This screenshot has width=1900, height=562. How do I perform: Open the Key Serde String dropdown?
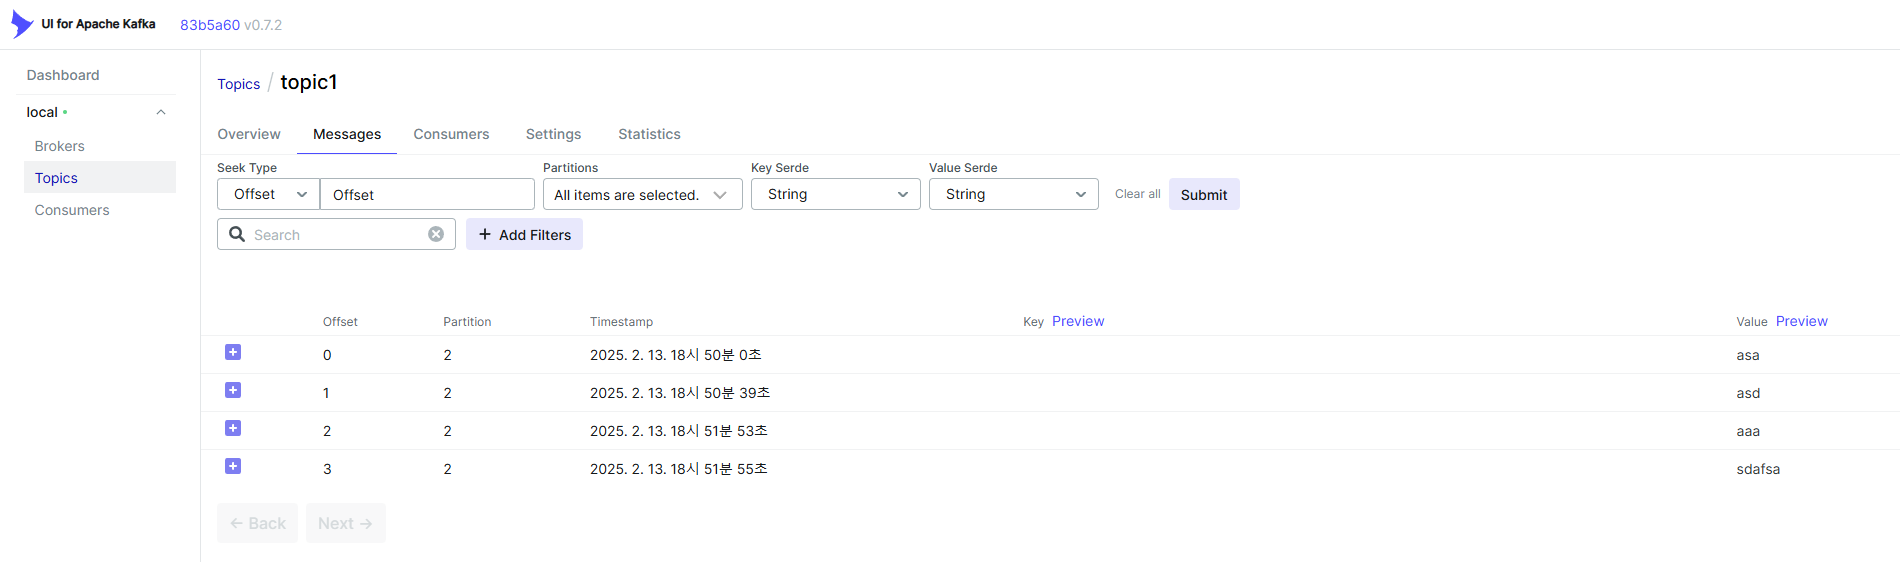(x=836, y=194)
